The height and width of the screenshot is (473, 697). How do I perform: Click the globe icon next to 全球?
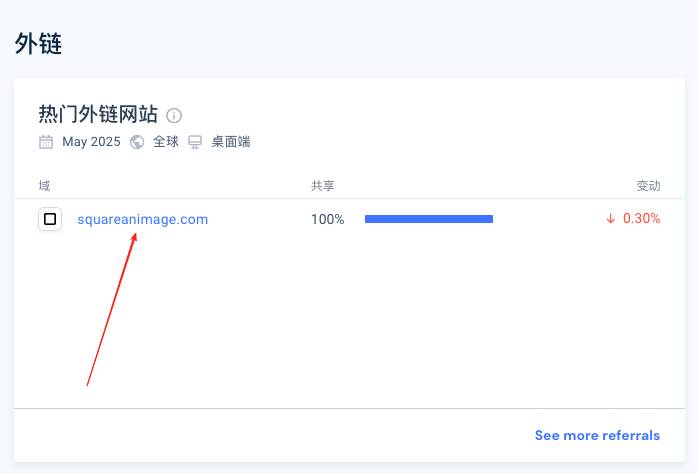(137, 142)
